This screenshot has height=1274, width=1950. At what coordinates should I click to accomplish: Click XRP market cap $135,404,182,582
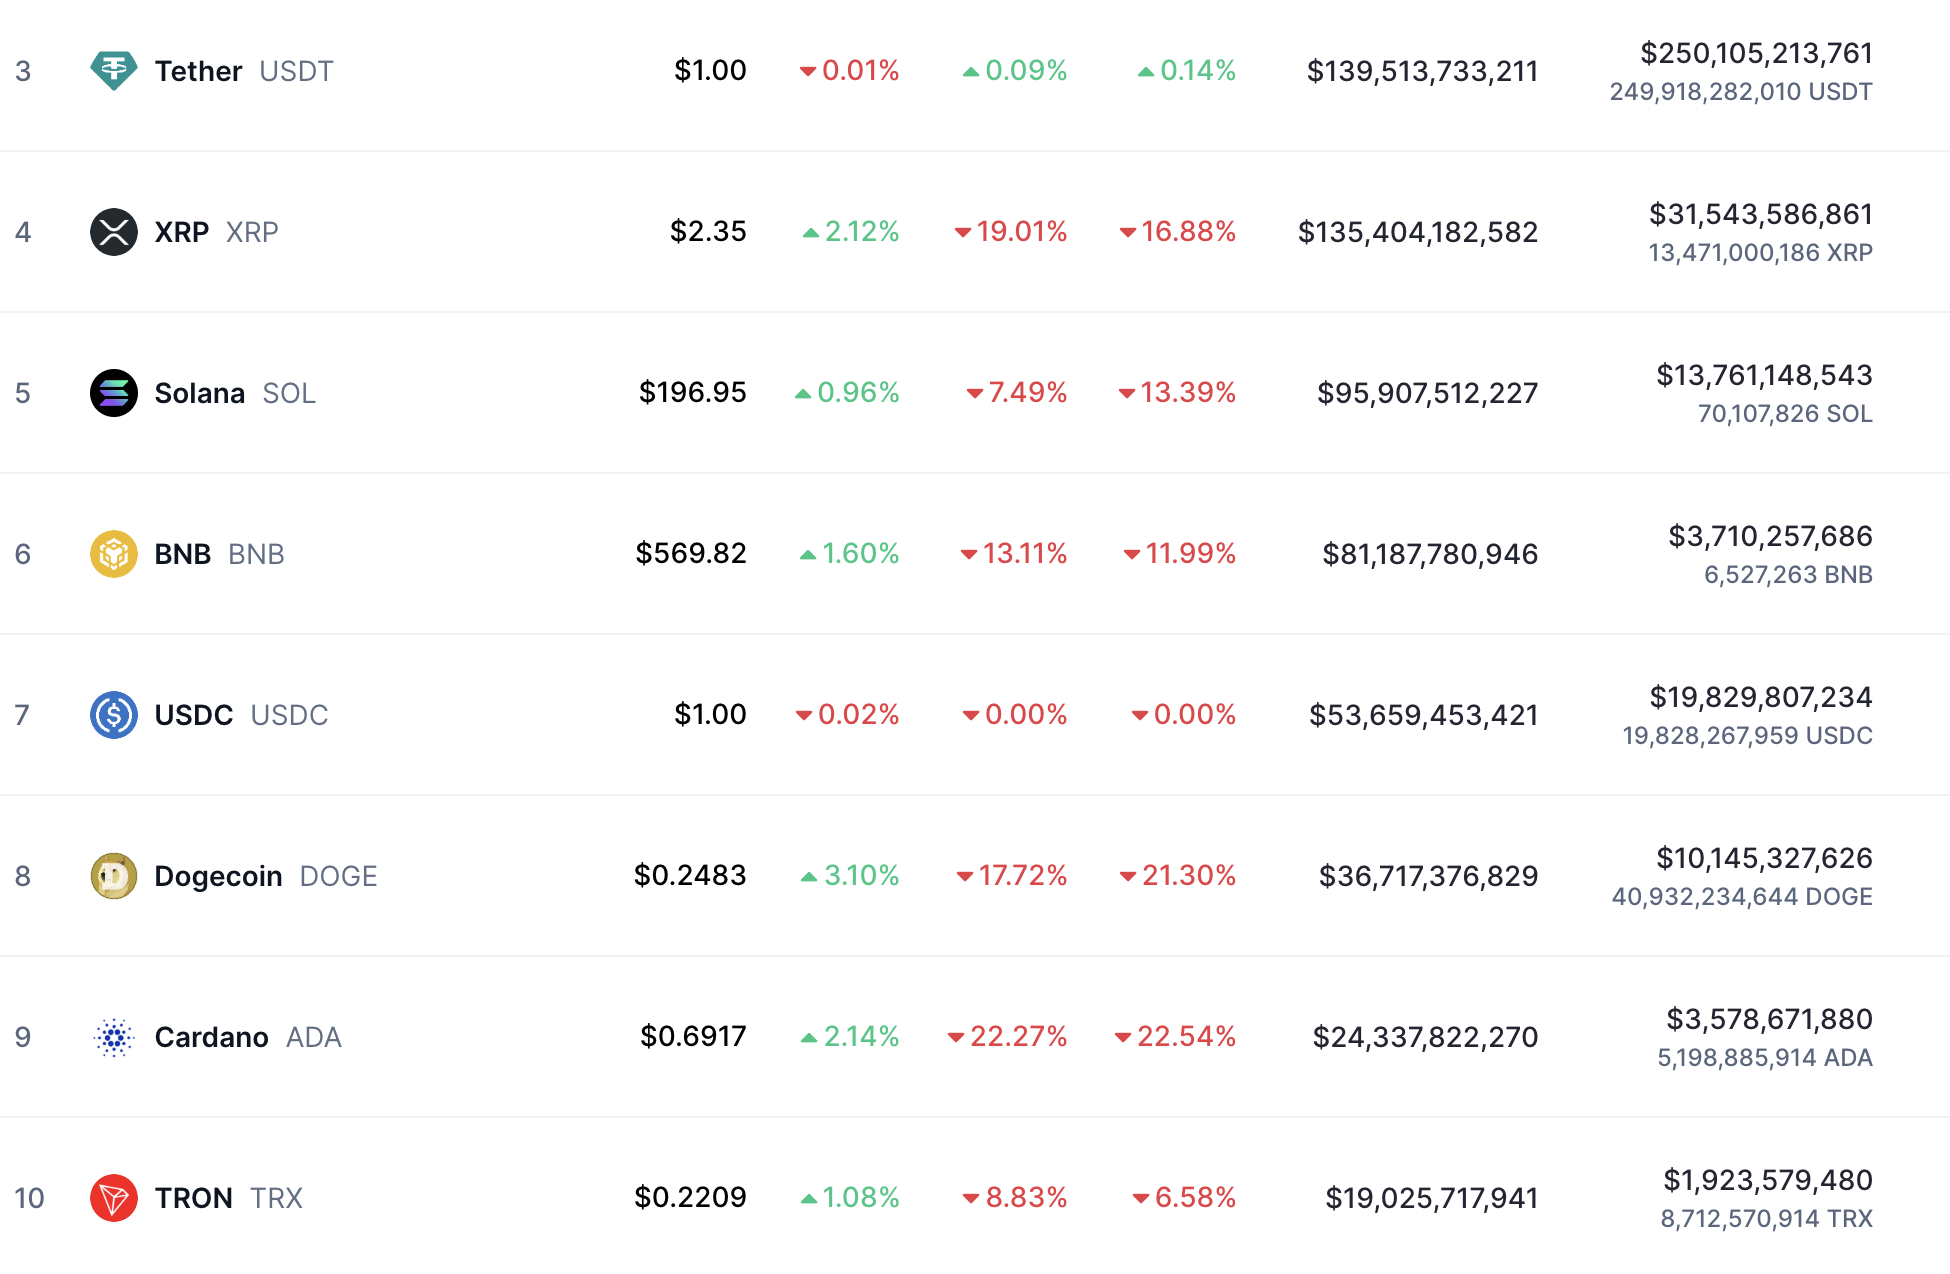click(1417, 232)
